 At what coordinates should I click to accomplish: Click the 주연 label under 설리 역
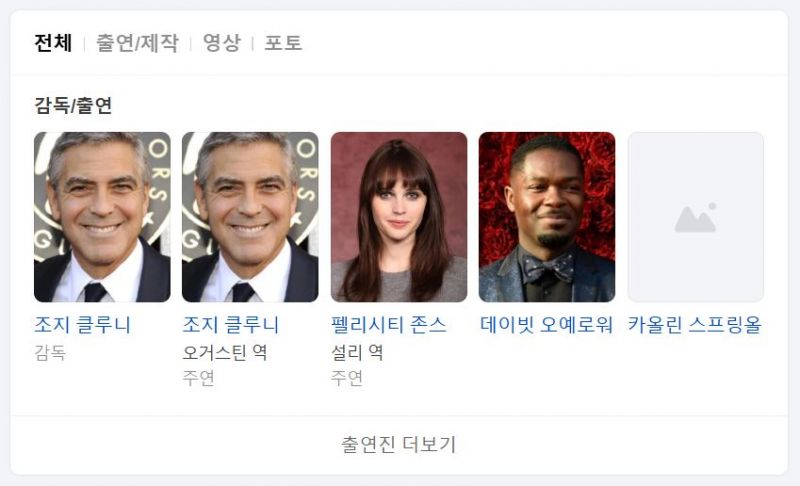[347, 378]
